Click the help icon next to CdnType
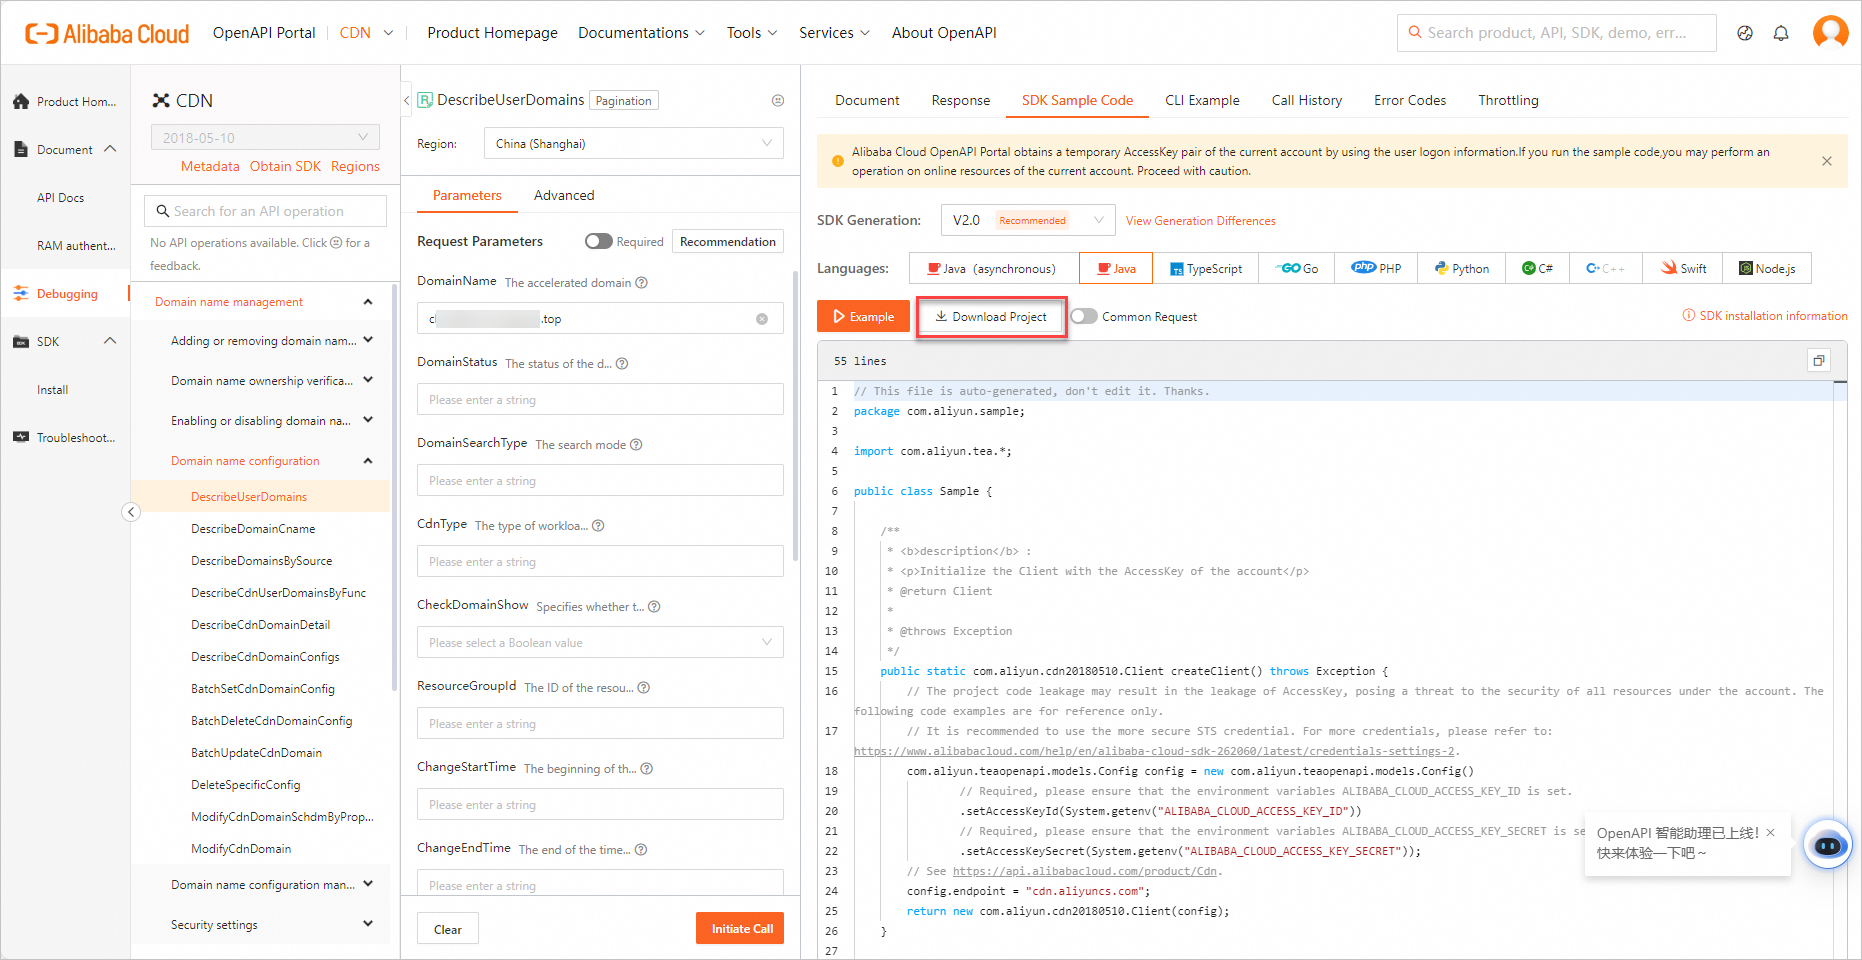Screen dimensions: 1862x960 pyautogui.click(x=598, y=526)
